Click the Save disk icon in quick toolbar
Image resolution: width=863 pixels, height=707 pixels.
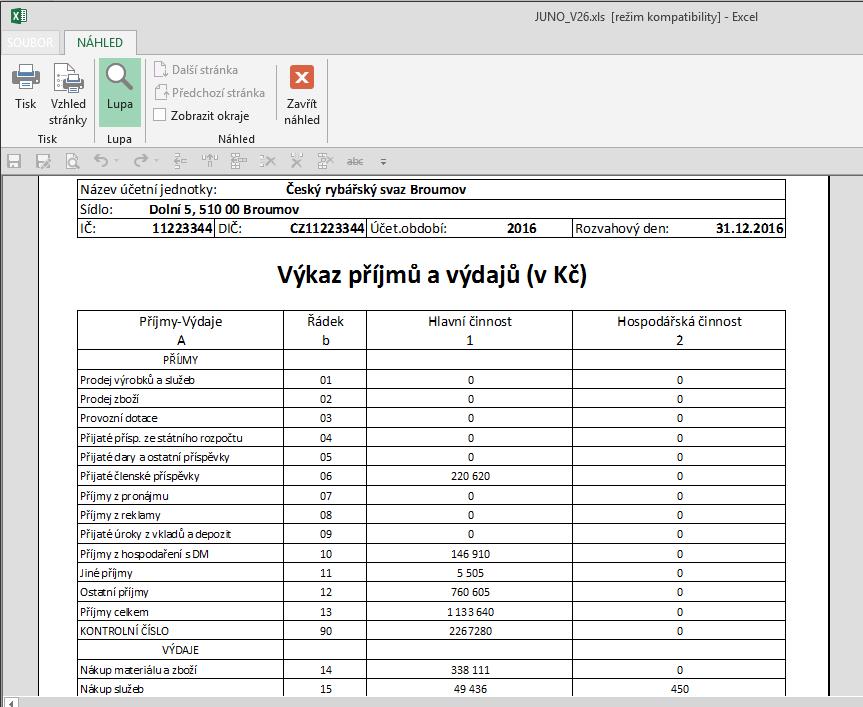(14, 161)
